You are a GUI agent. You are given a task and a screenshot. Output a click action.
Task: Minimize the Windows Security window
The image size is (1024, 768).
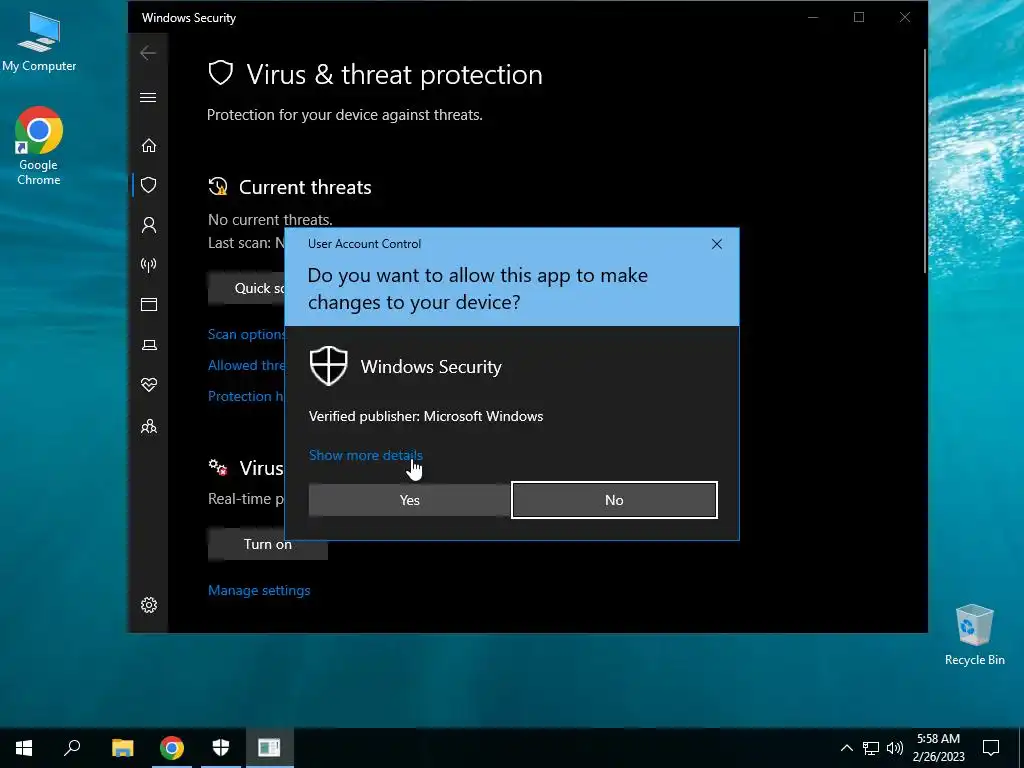[x=813, y=18]
